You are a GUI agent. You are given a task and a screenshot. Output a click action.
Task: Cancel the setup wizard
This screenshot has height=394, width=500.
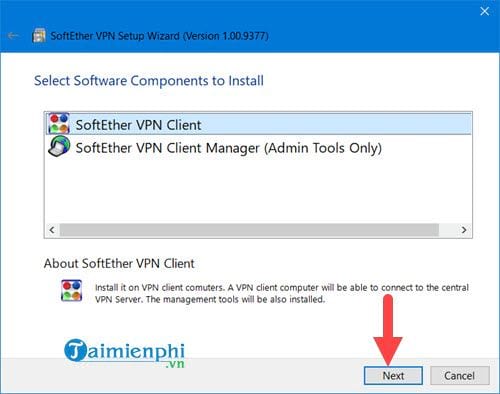point(459,376)
